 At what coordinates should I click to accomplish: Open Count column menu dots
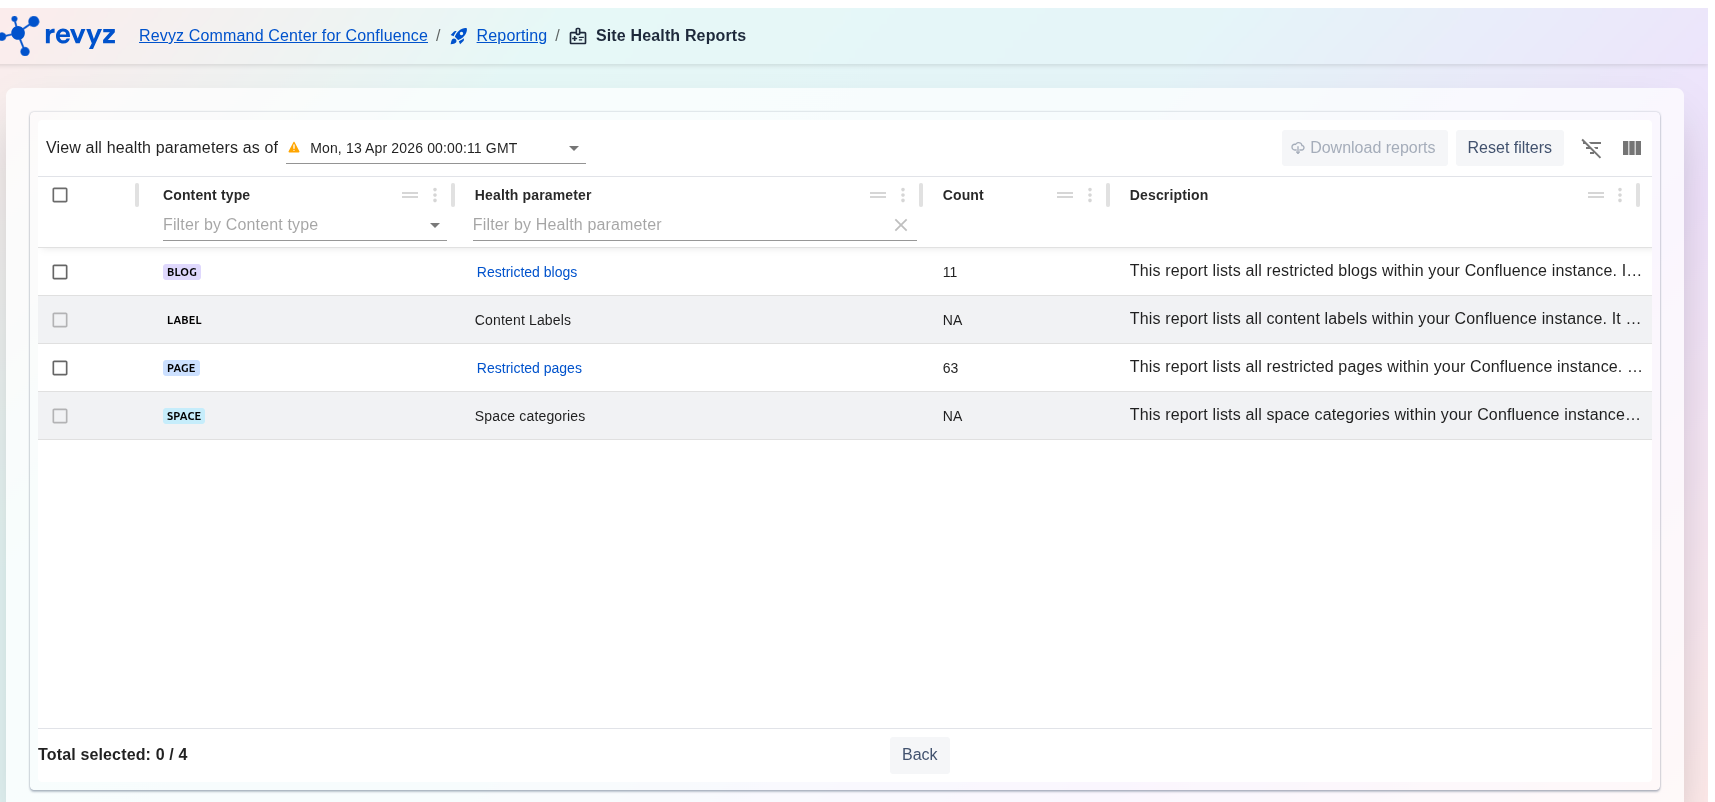(1090, 195)
